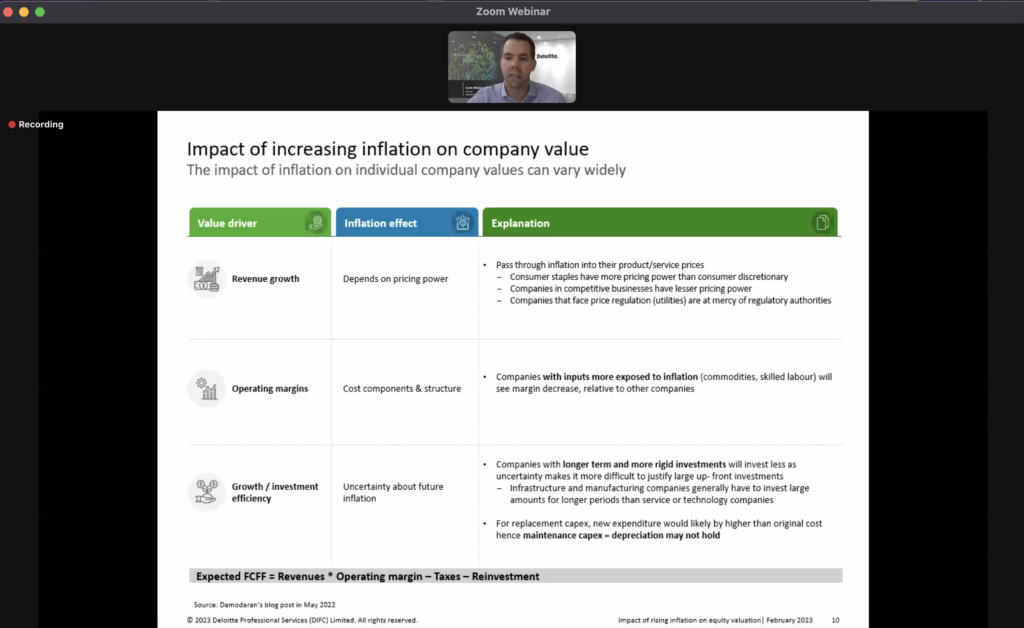The width and height of the screenshot is (1024, 628).
Task: Click the Revenue growth chart icon
Action: click(x=206, y=279)
